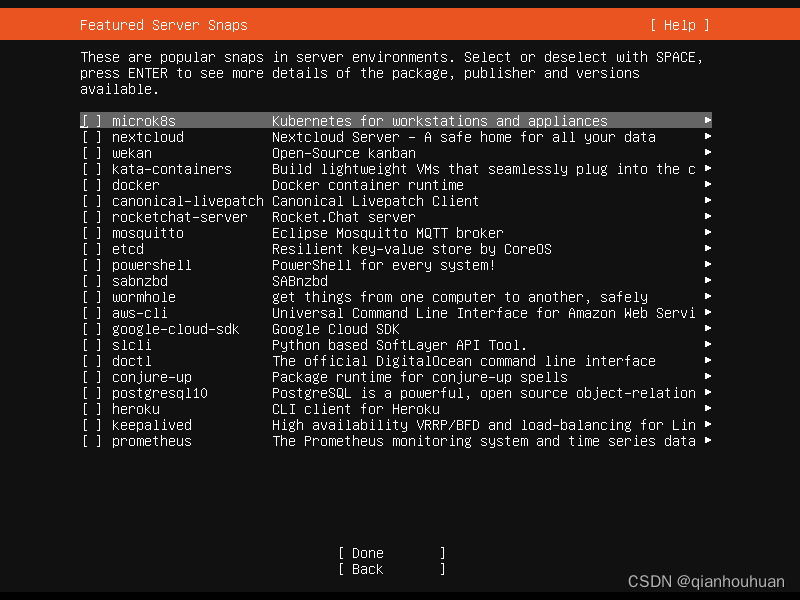This screenshot has width=800, height=600.
Task: Select the heroku snap checkbox
Action: [92, 409]
